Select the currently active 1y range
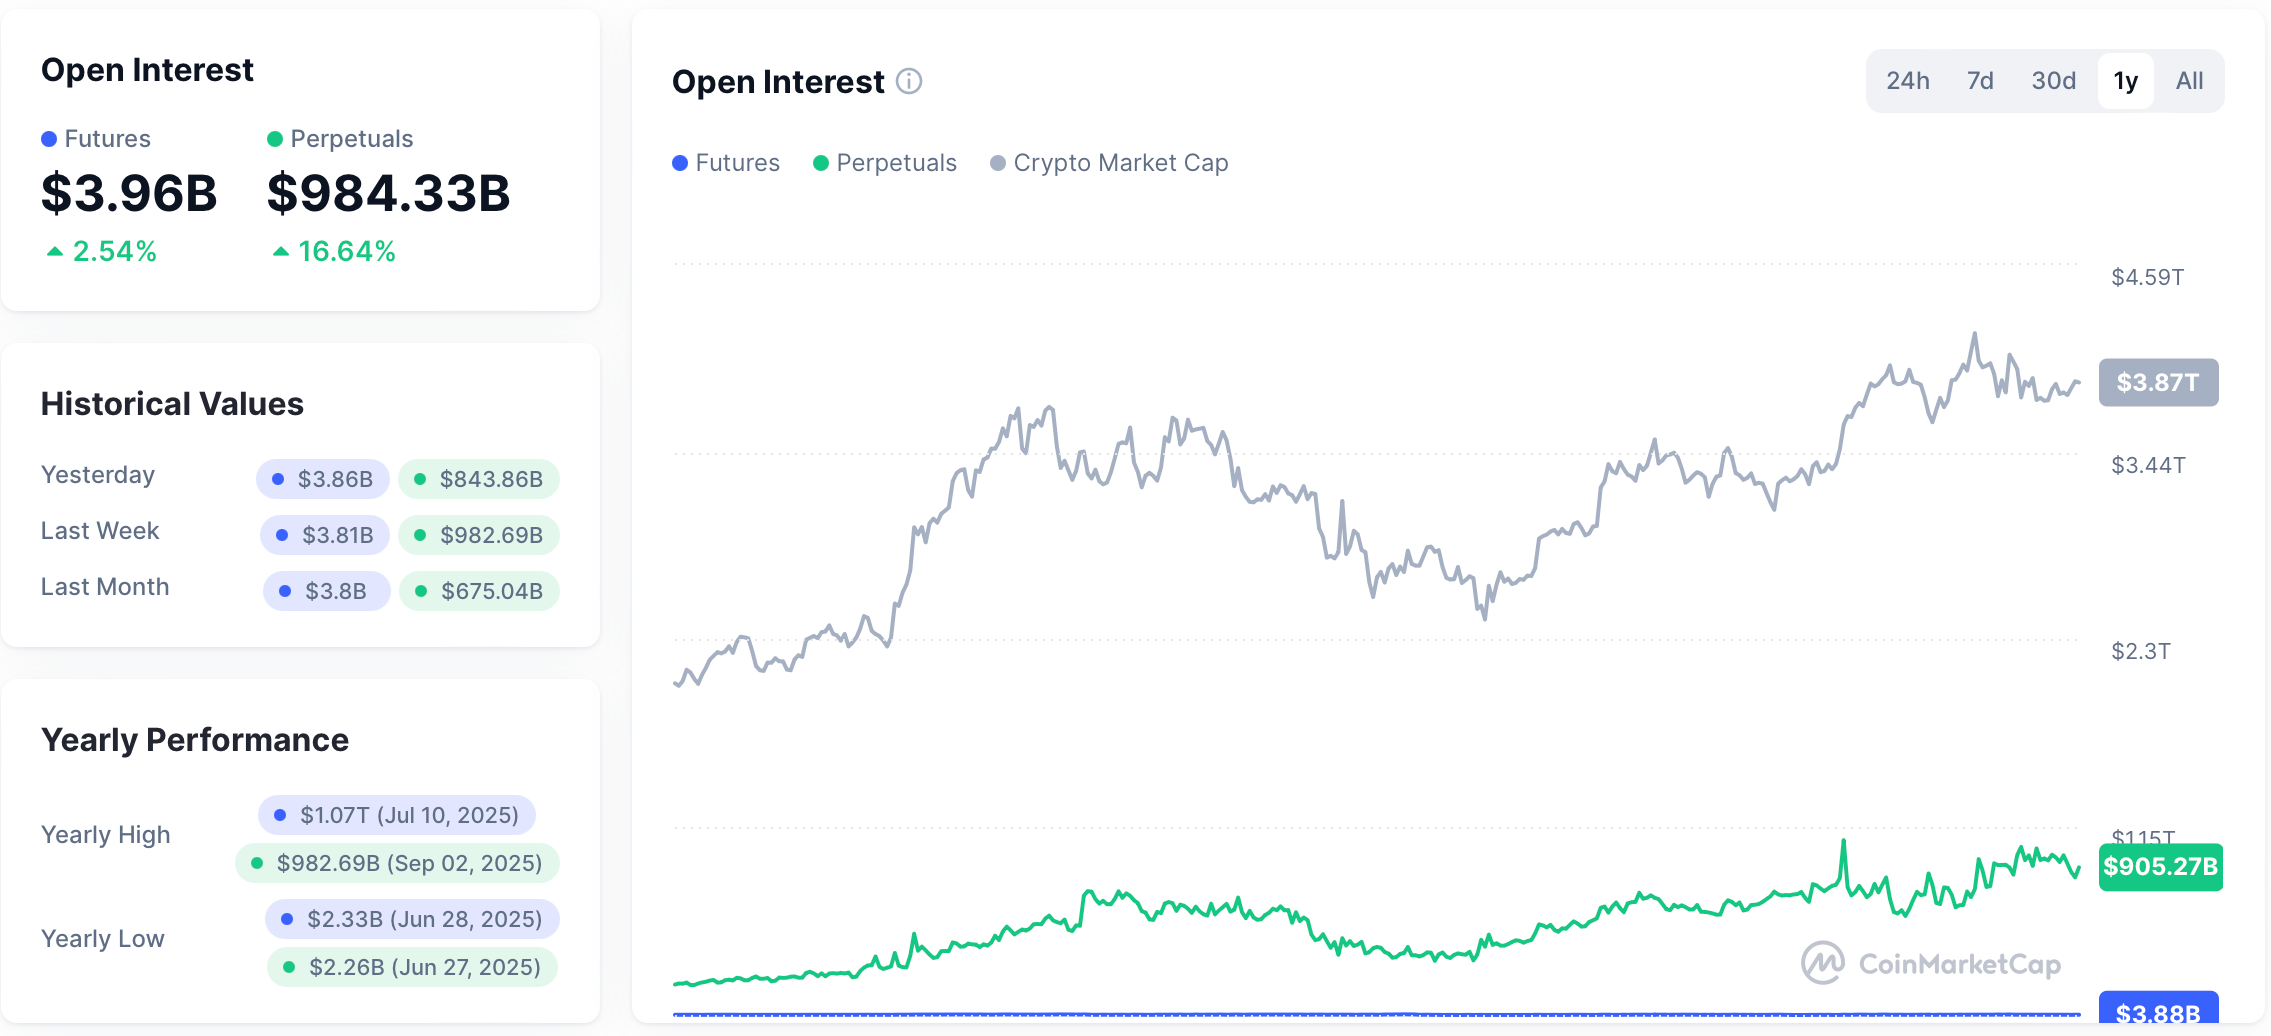The width and height of the screenshot is (2271, 1036). click(2125, 81)
